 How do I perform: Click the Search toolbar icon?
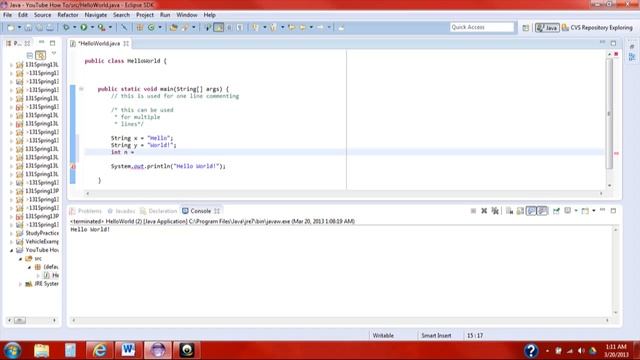tap(185, 27)
